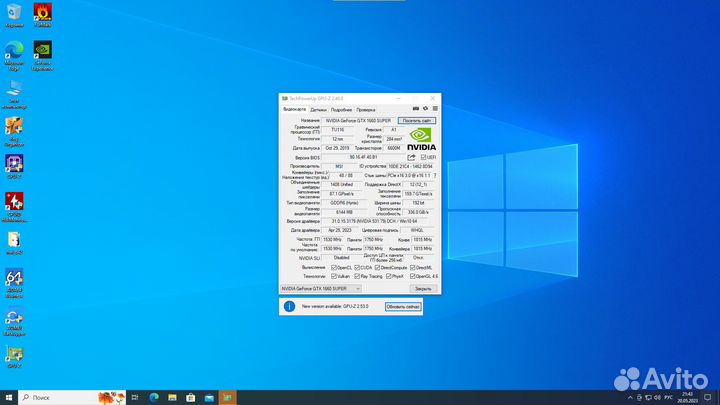Click the BIOS export share icon
This screenshot has height=405, width=720.
point(411,157)
